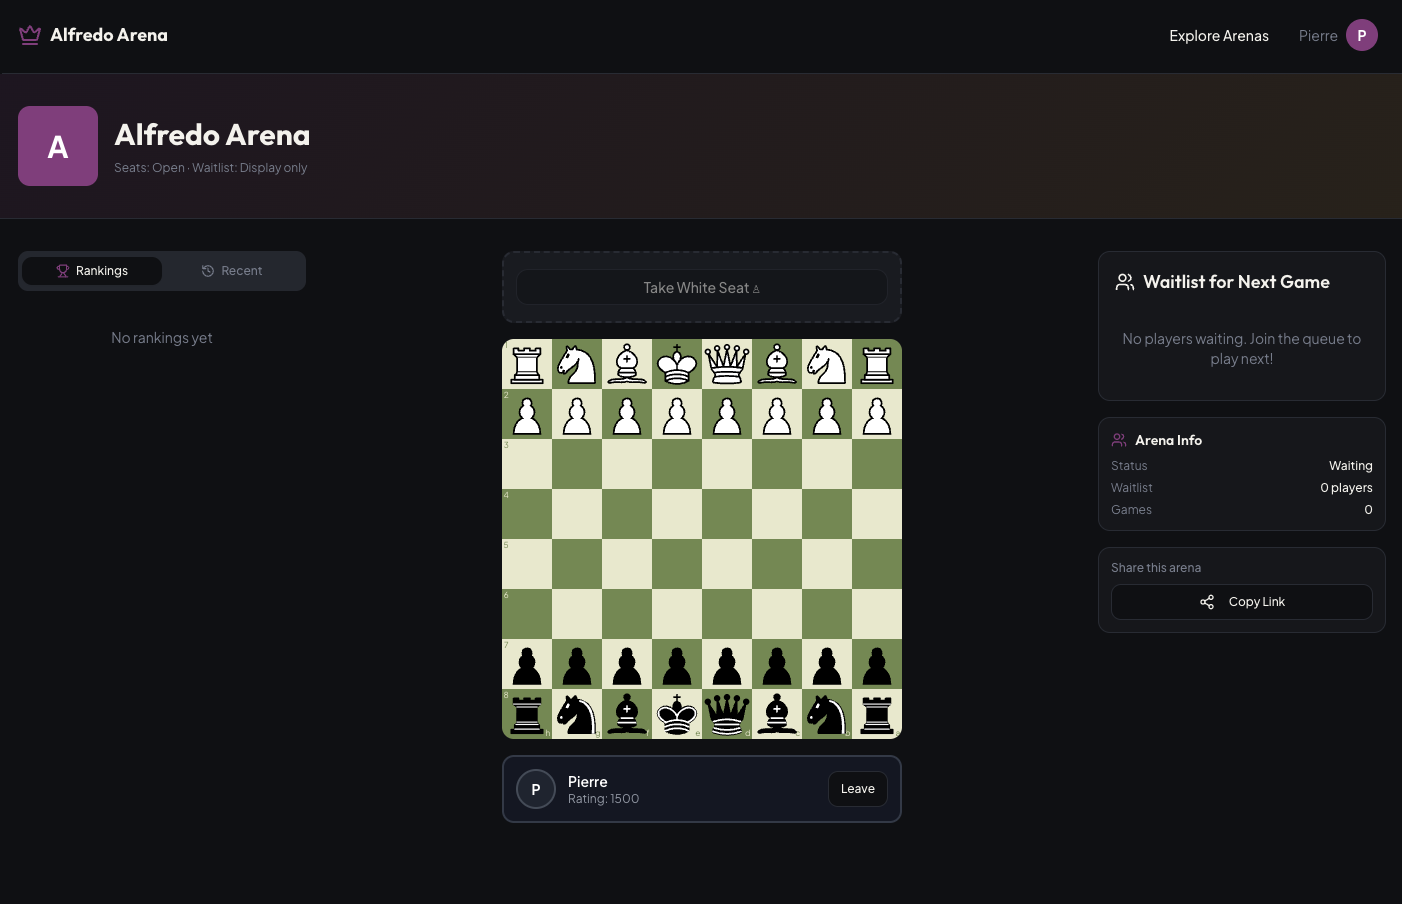Switch to the Rankings tab
Viewport: 1402px width, 904px height.
click(92, 270)
